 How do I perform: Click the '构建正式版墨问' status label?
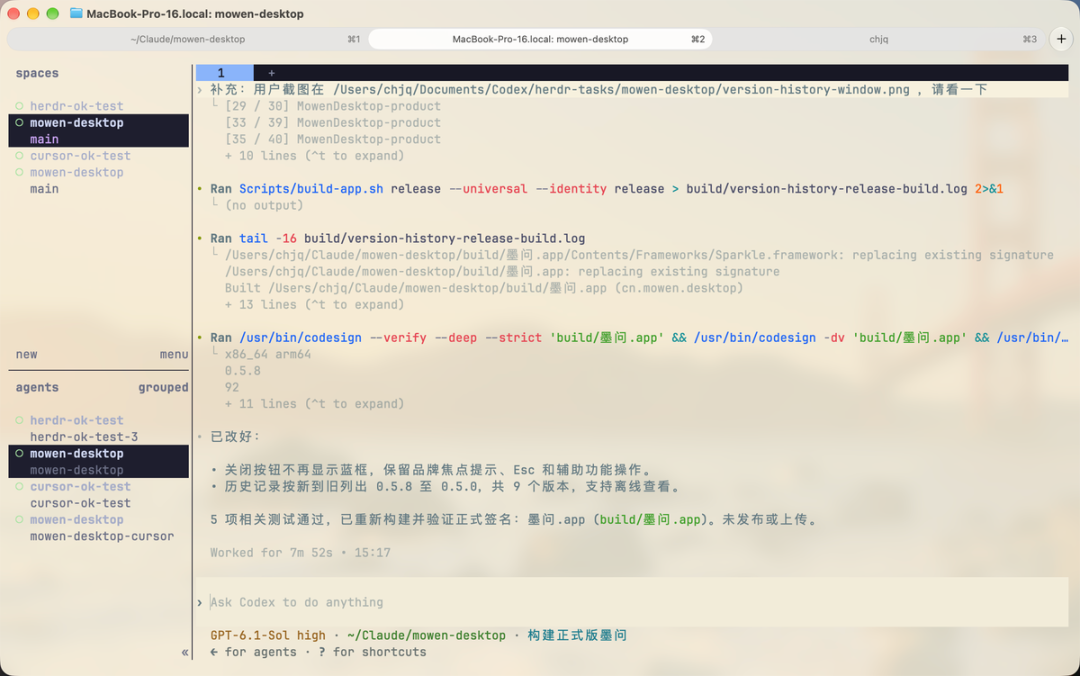tap(577, 635)
